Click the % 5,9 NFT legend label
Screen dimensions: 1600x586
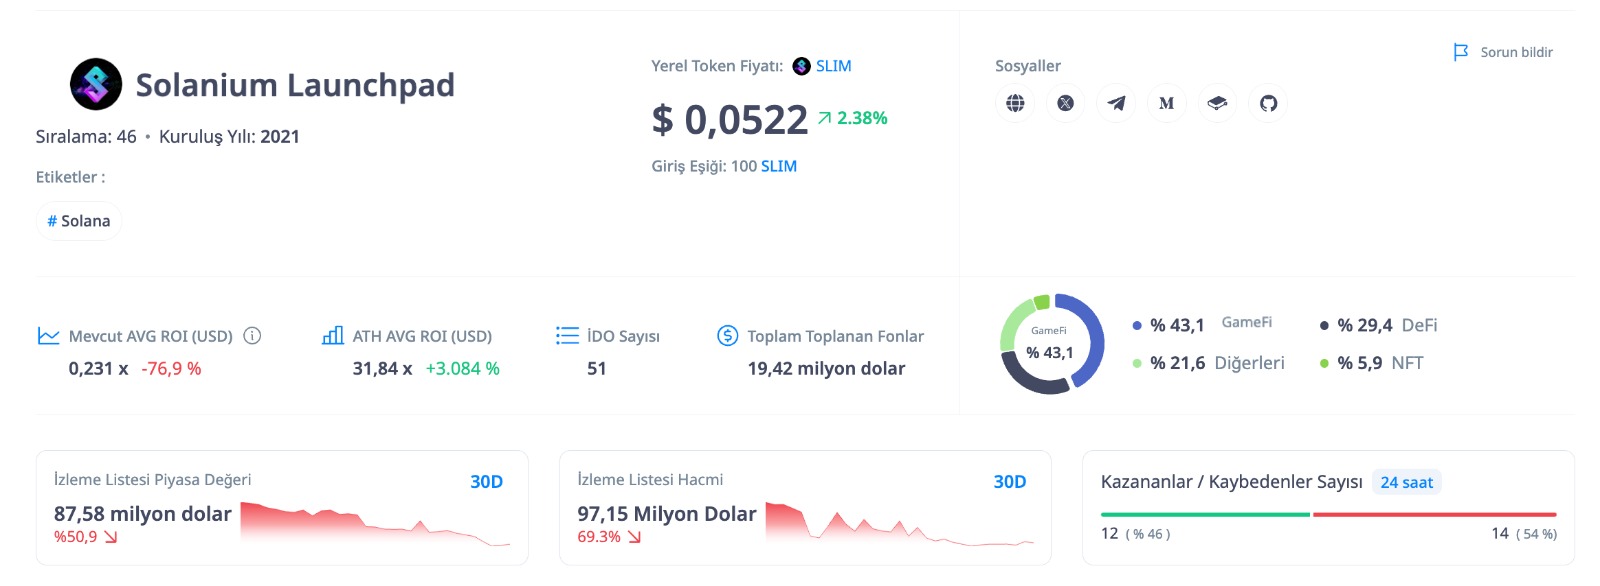pos(1381,363)
